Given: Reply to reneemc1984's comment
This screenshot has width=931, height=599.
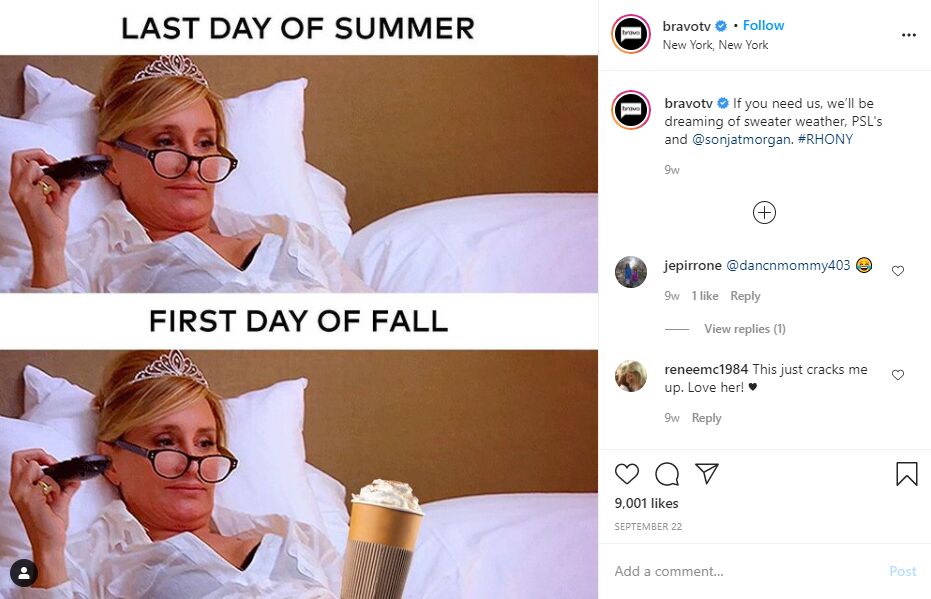Looking at the screenshot, I should [x=707, y=418].
